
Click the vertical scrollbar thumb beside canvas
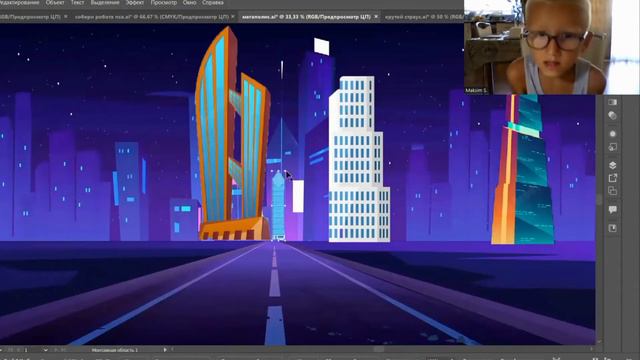pyautogui.click(x=599, y=200)
